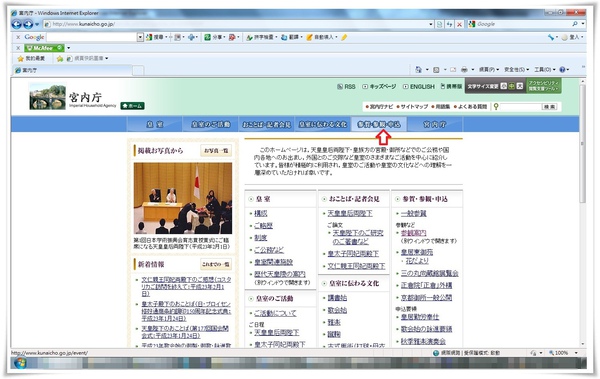Refresh the page using the address bar icon
Screen dimensions: 600x379
450,24
